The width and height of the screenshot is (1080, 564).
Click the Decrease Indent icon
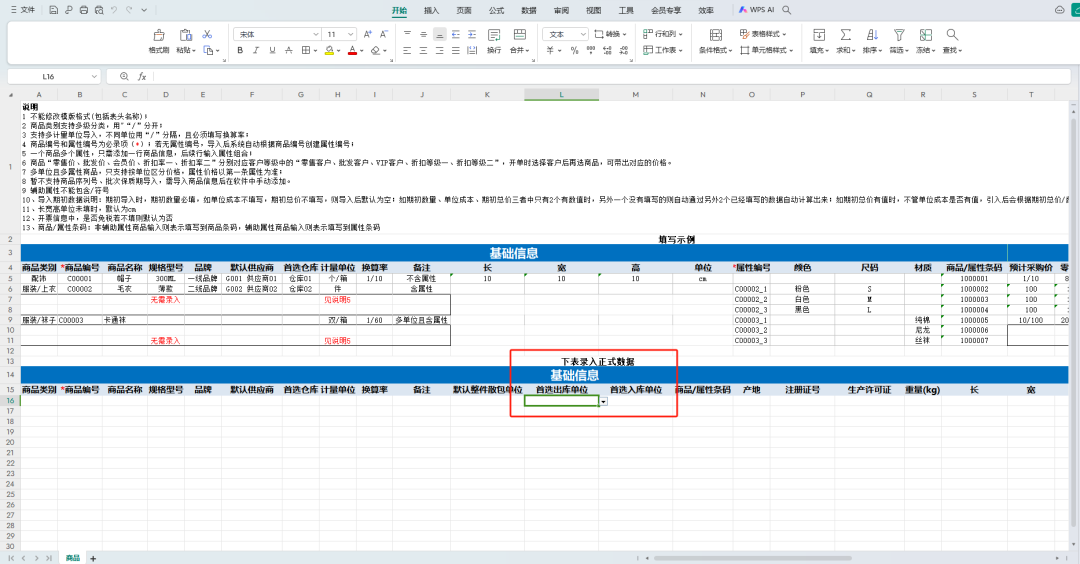[x=455, y=34]
